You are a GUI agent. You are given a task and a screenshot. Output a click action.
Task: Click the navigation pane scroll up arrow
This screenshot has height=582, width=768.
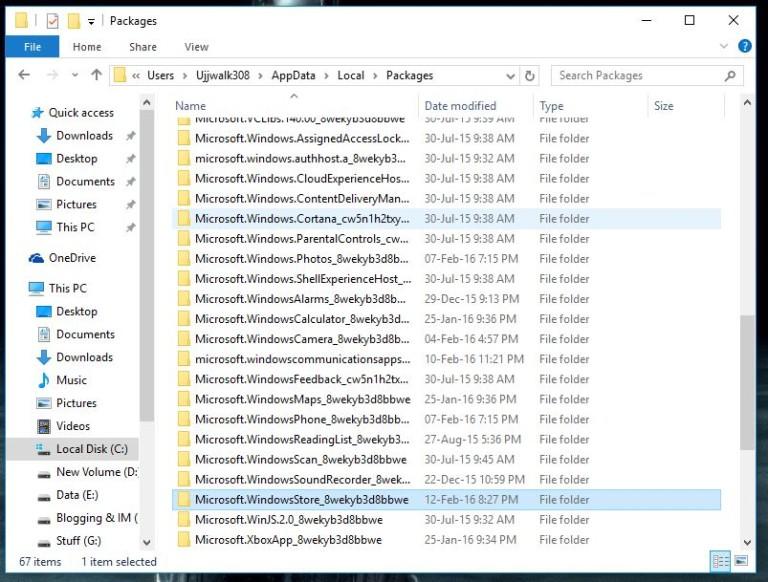(x=146, y=103)
